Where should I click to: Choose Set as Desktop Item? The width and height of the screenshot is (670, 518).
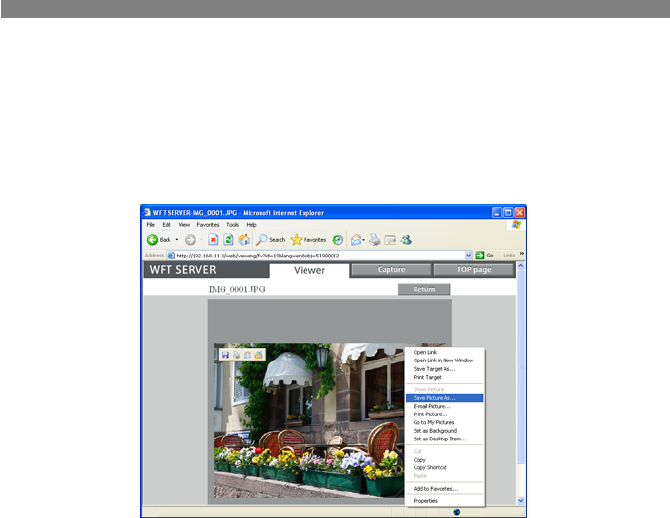pyautogui.click(x=444, y=439)
